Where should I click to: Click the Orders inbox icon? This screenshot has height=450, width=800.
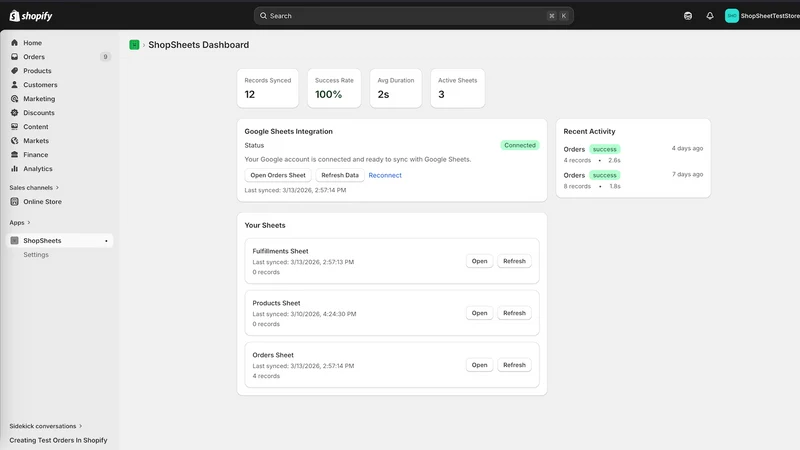pos(14,57)
